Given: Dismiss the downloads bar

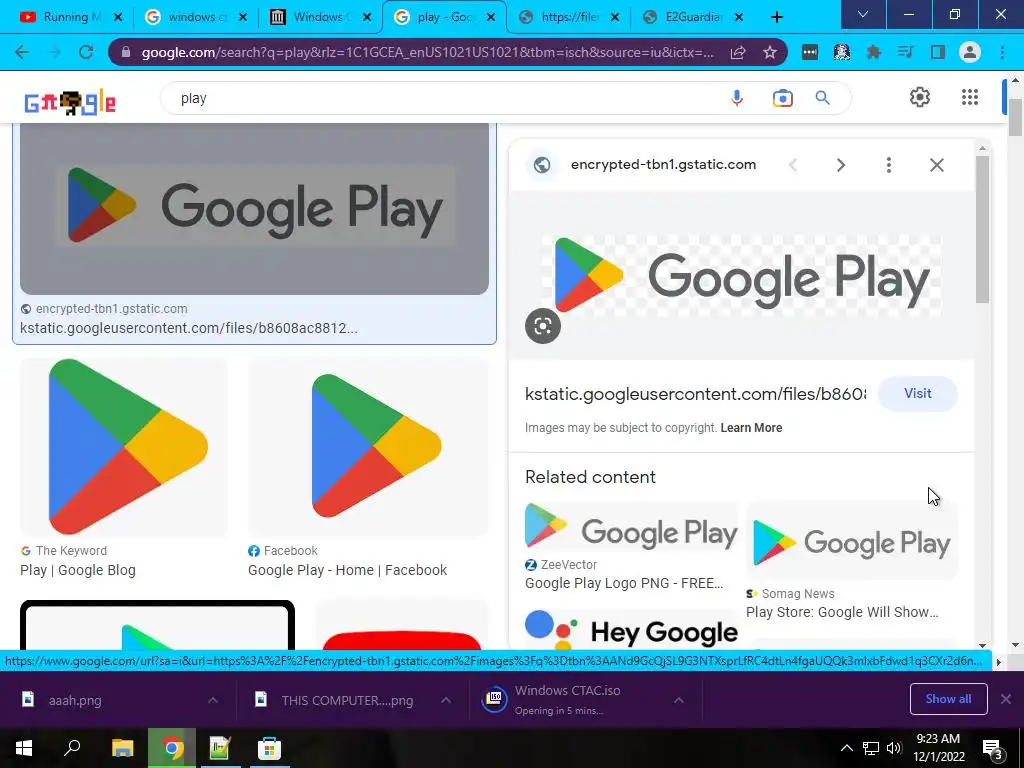Looking at the screenshot, I should pos(1006,699).
